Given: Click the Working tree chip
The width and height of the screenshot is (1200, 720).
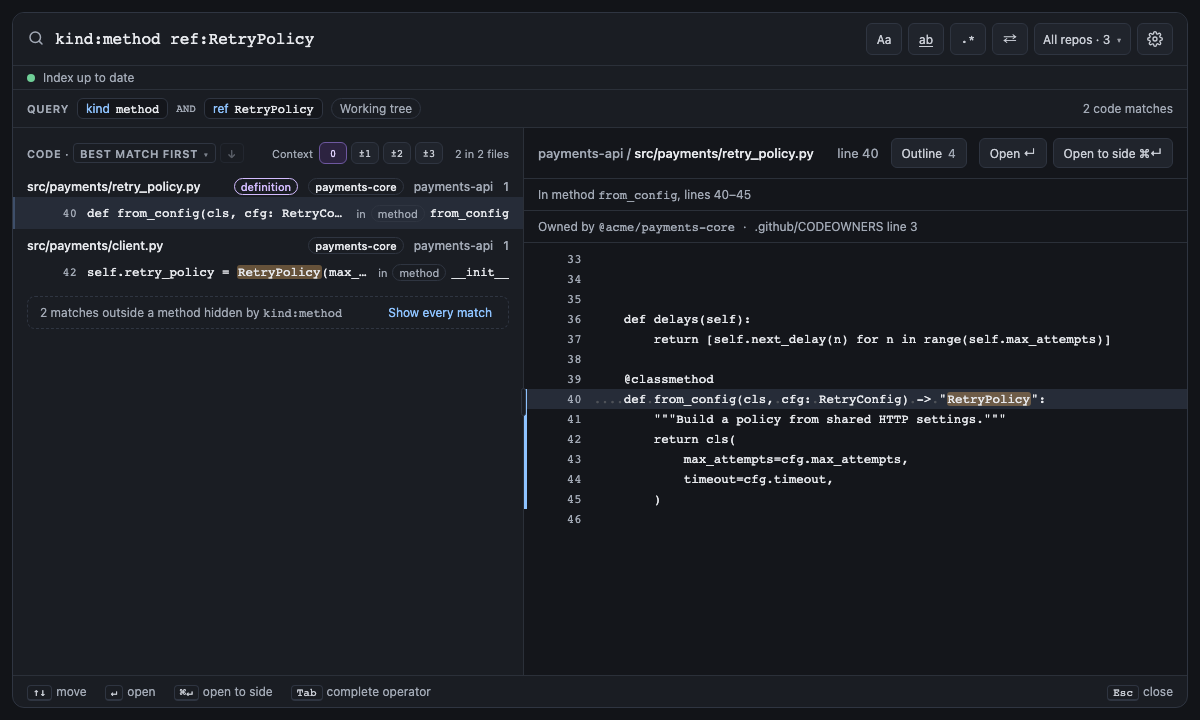Looking at the screenshot, I should (x=376, y=109).
